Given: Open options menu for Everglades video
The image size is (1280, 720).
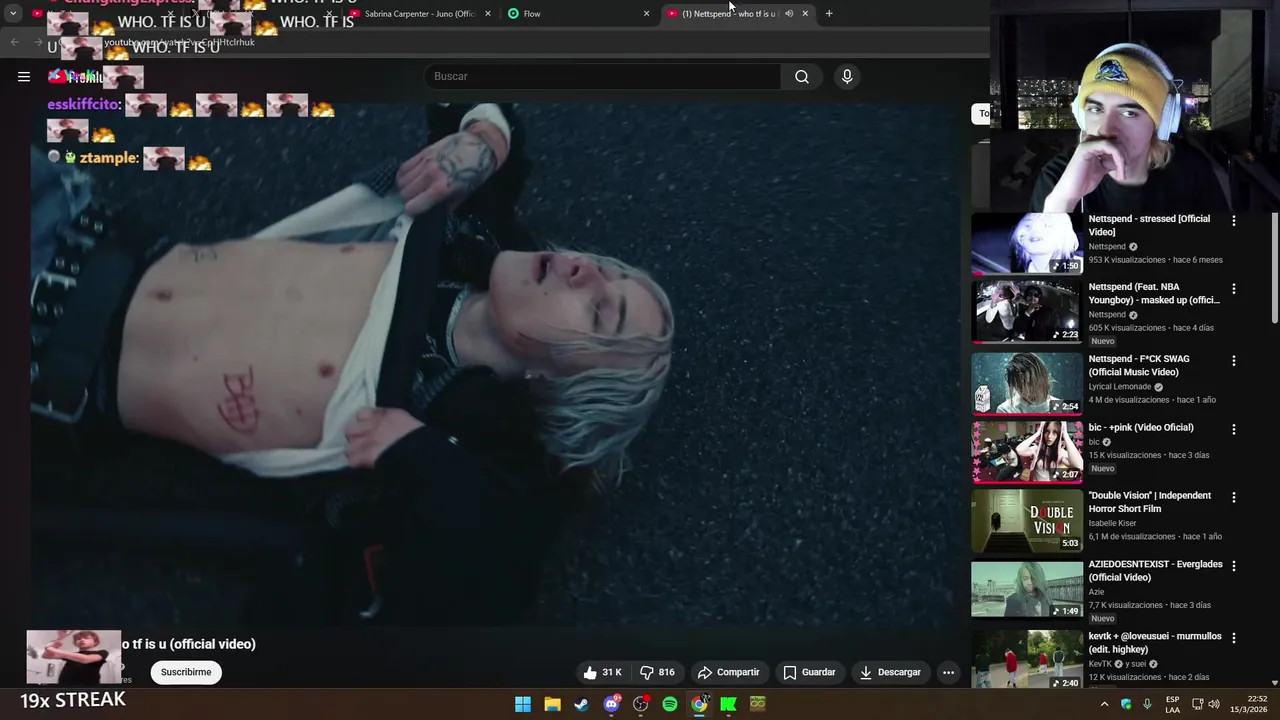Looking at the screenshot, I should point(1233,566).
